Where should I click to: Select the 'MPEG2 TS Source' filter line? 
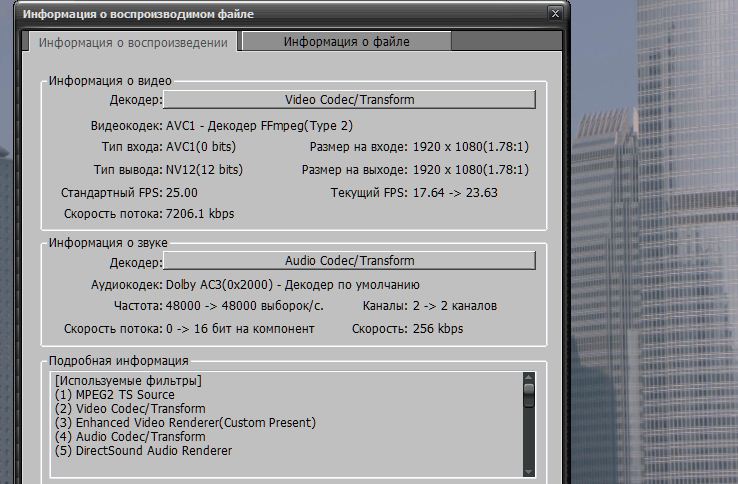pyautogui.click(x=115, y=395)
